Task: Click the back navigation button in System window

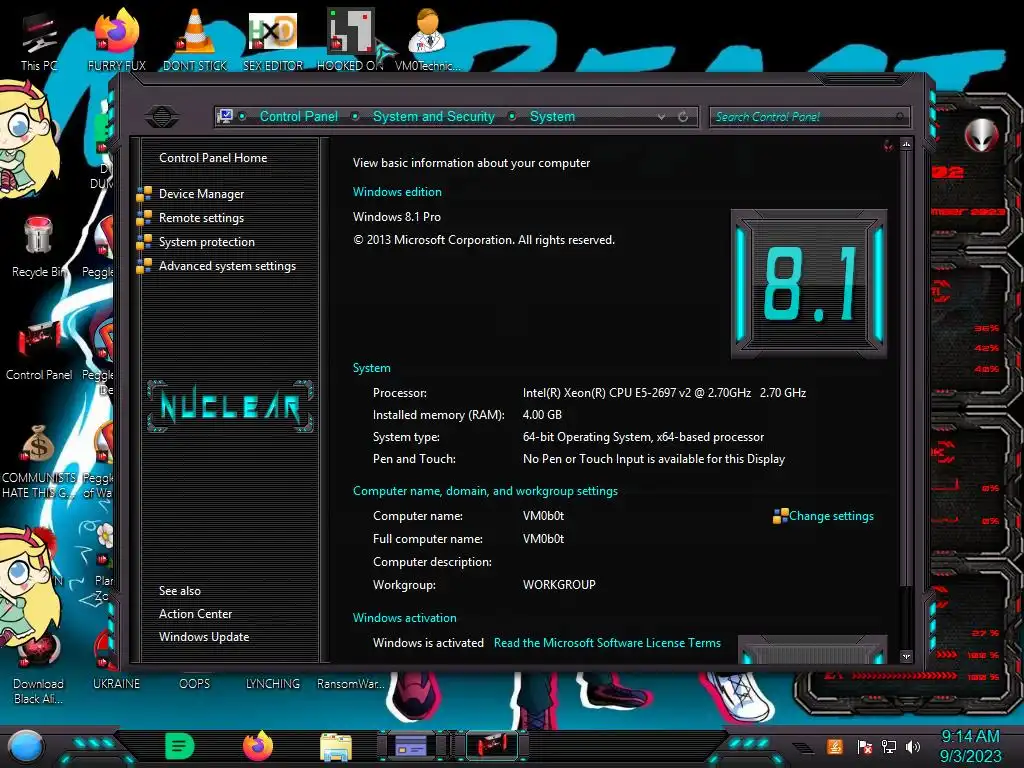Action: [x=162, y=116]
